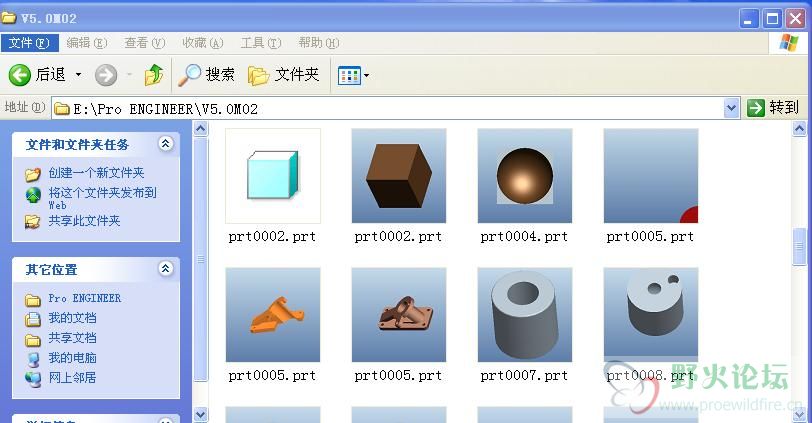Image resolution: width=812 pixels, height=423 pixels.
Task: Open the View (查看) menu
Action: [x=144, y=43]
